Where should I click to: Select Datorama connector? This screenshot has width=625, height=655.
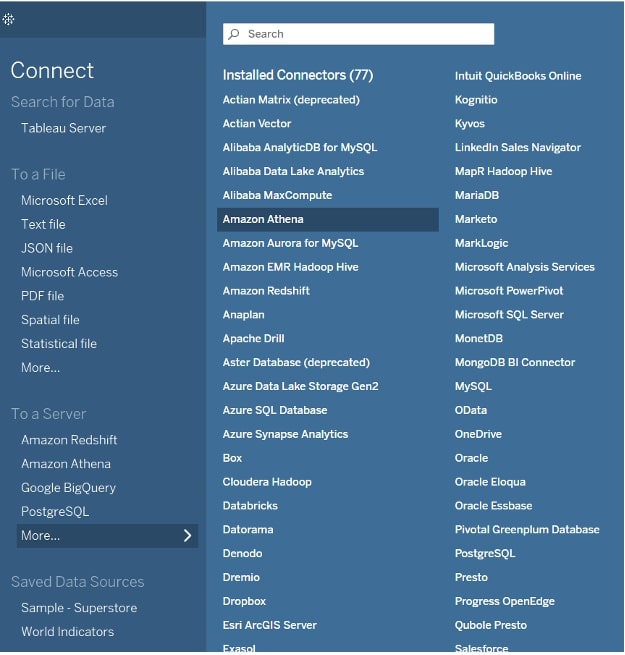[248, 530]
